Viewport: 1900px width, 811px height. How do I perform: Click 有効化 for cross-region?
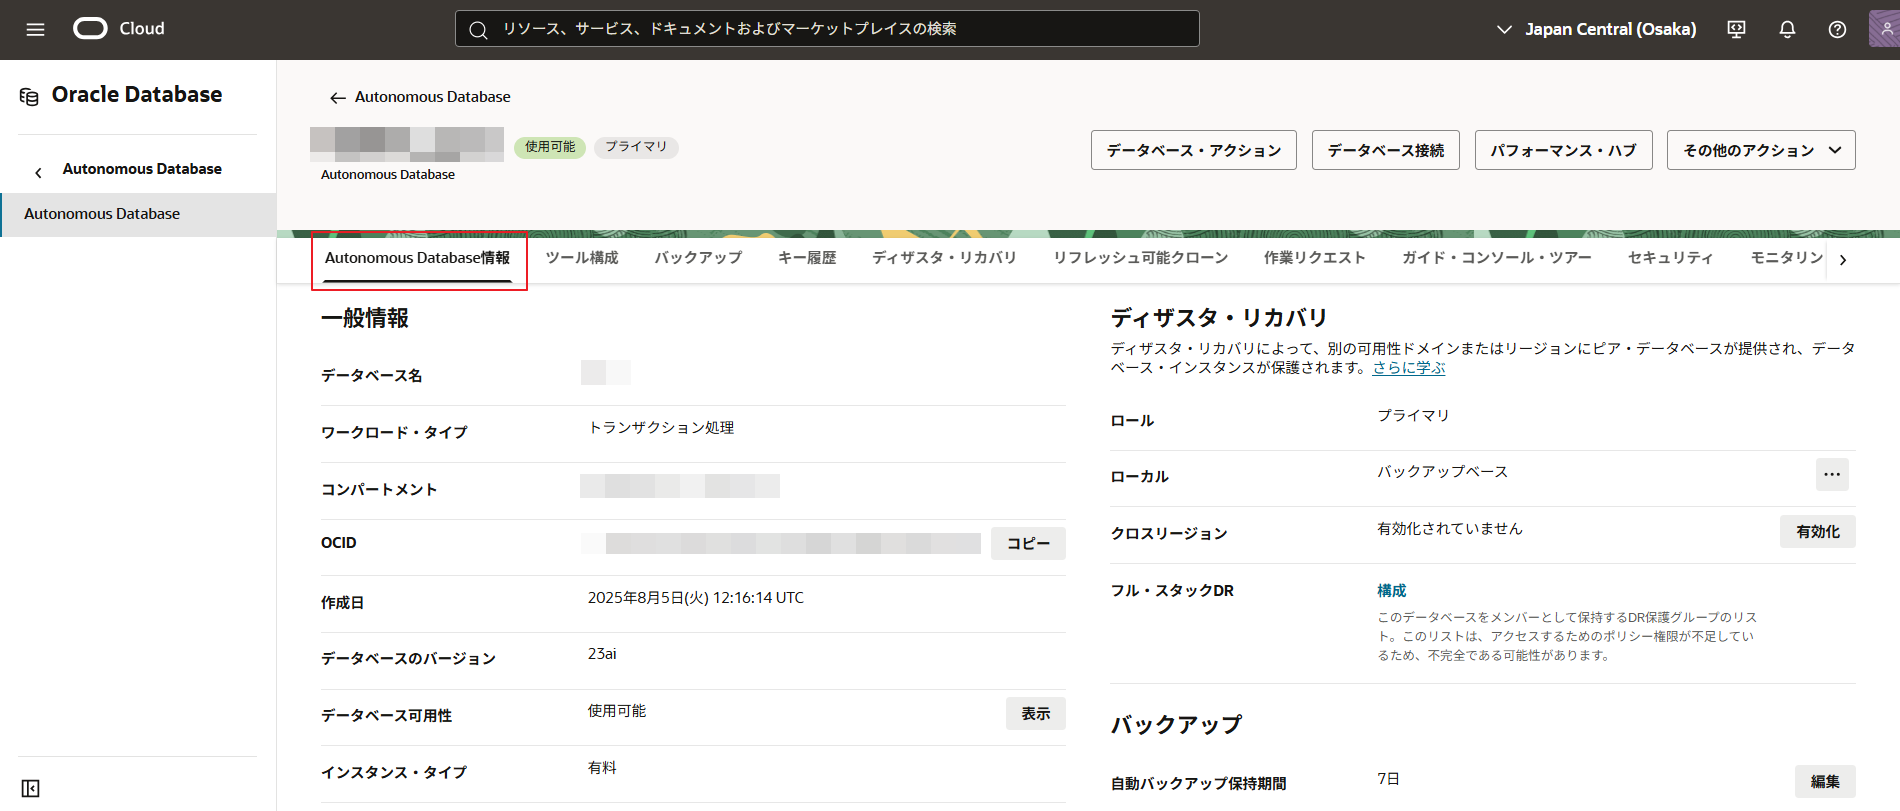click(1818, 532)
